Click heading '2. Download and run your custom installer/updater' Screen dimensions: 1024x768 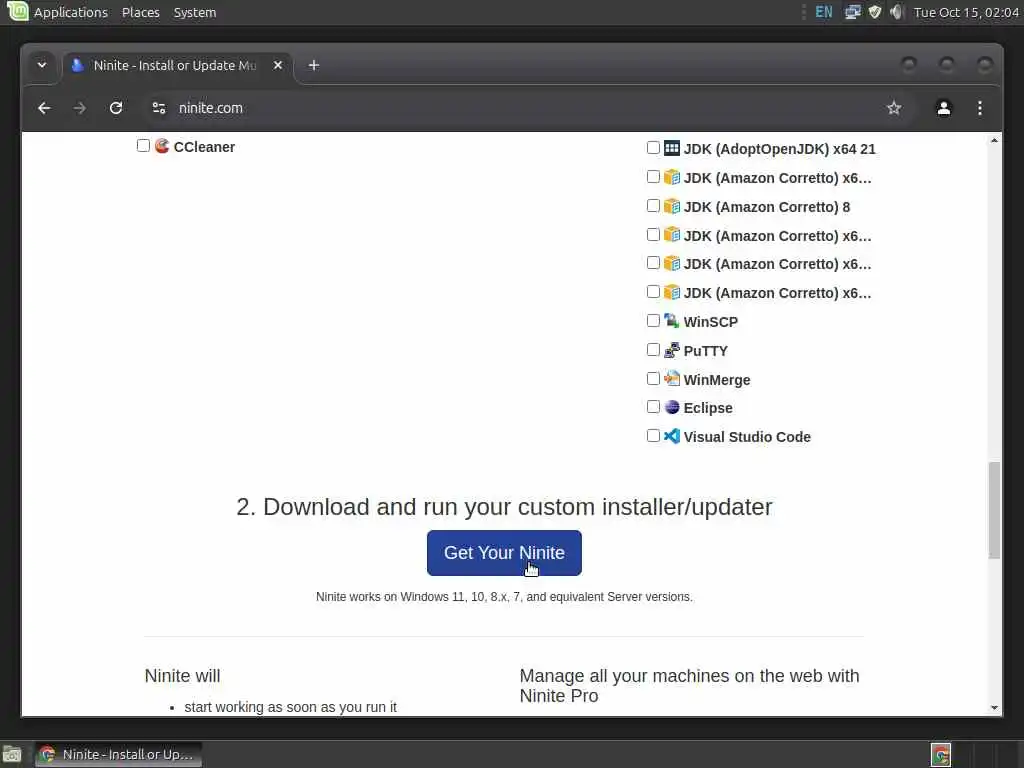(x=504, y=507)
